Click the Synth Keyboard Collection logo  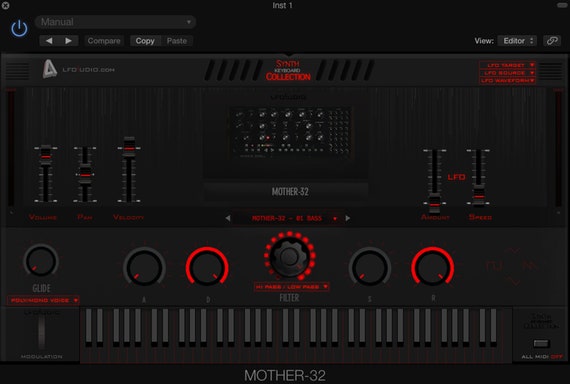[288, 70]
